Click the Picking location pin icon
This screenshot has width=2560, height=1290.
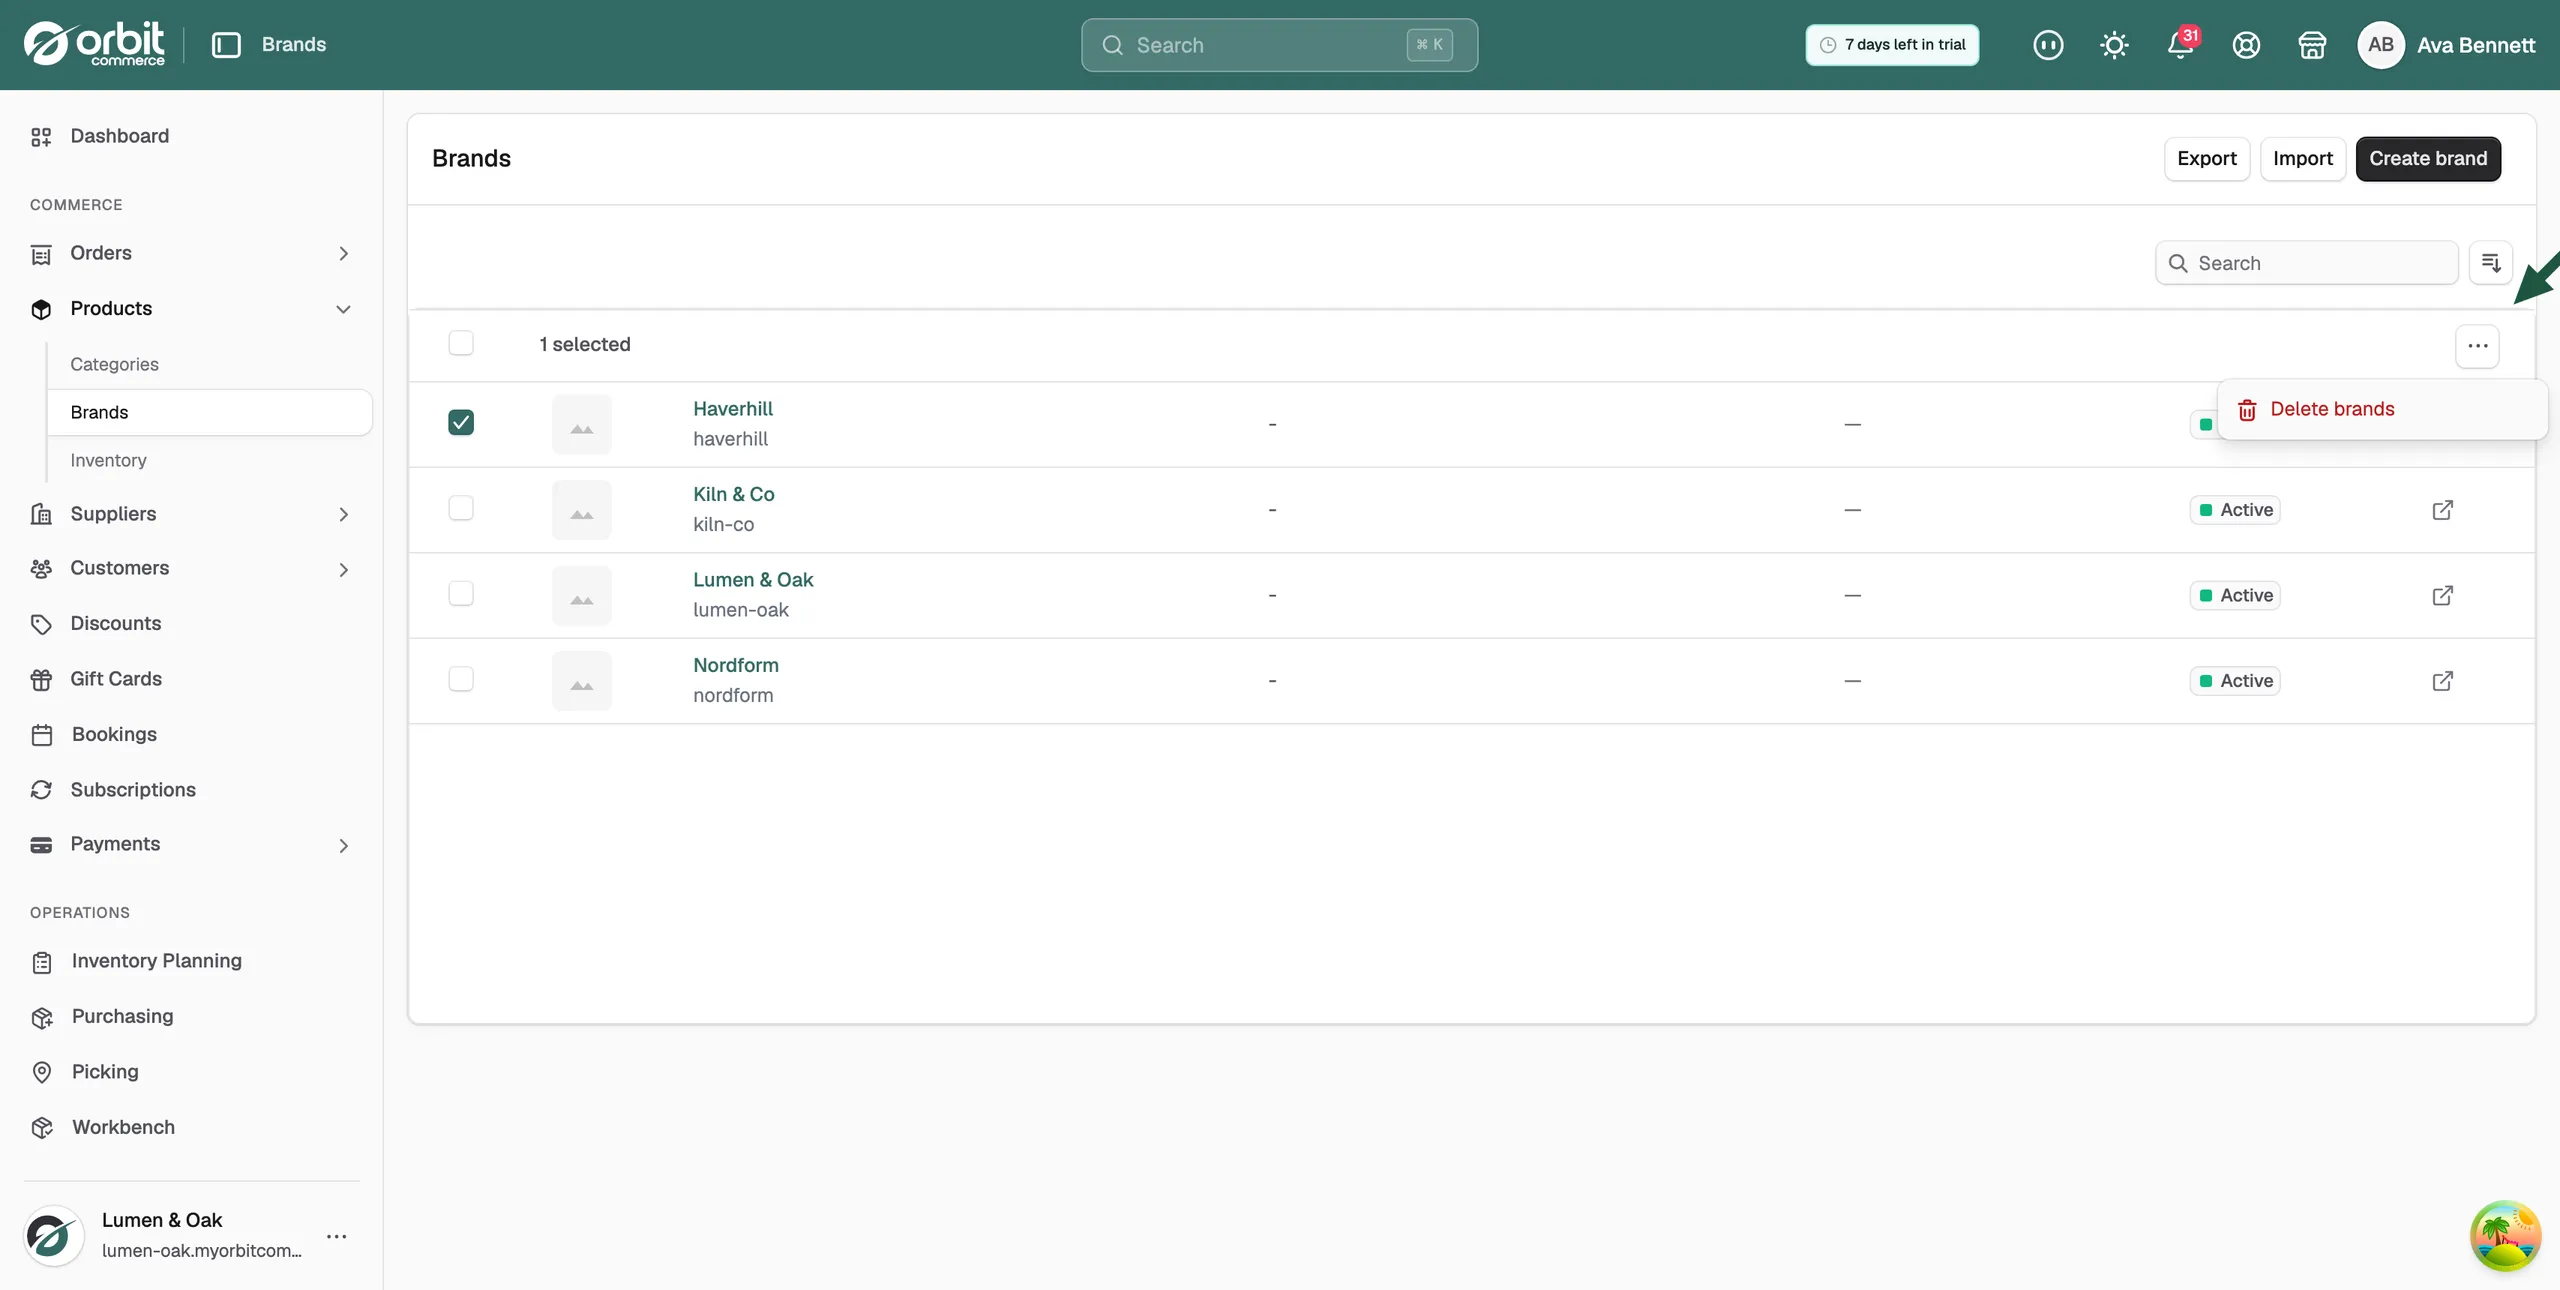tap(41, 1073)
